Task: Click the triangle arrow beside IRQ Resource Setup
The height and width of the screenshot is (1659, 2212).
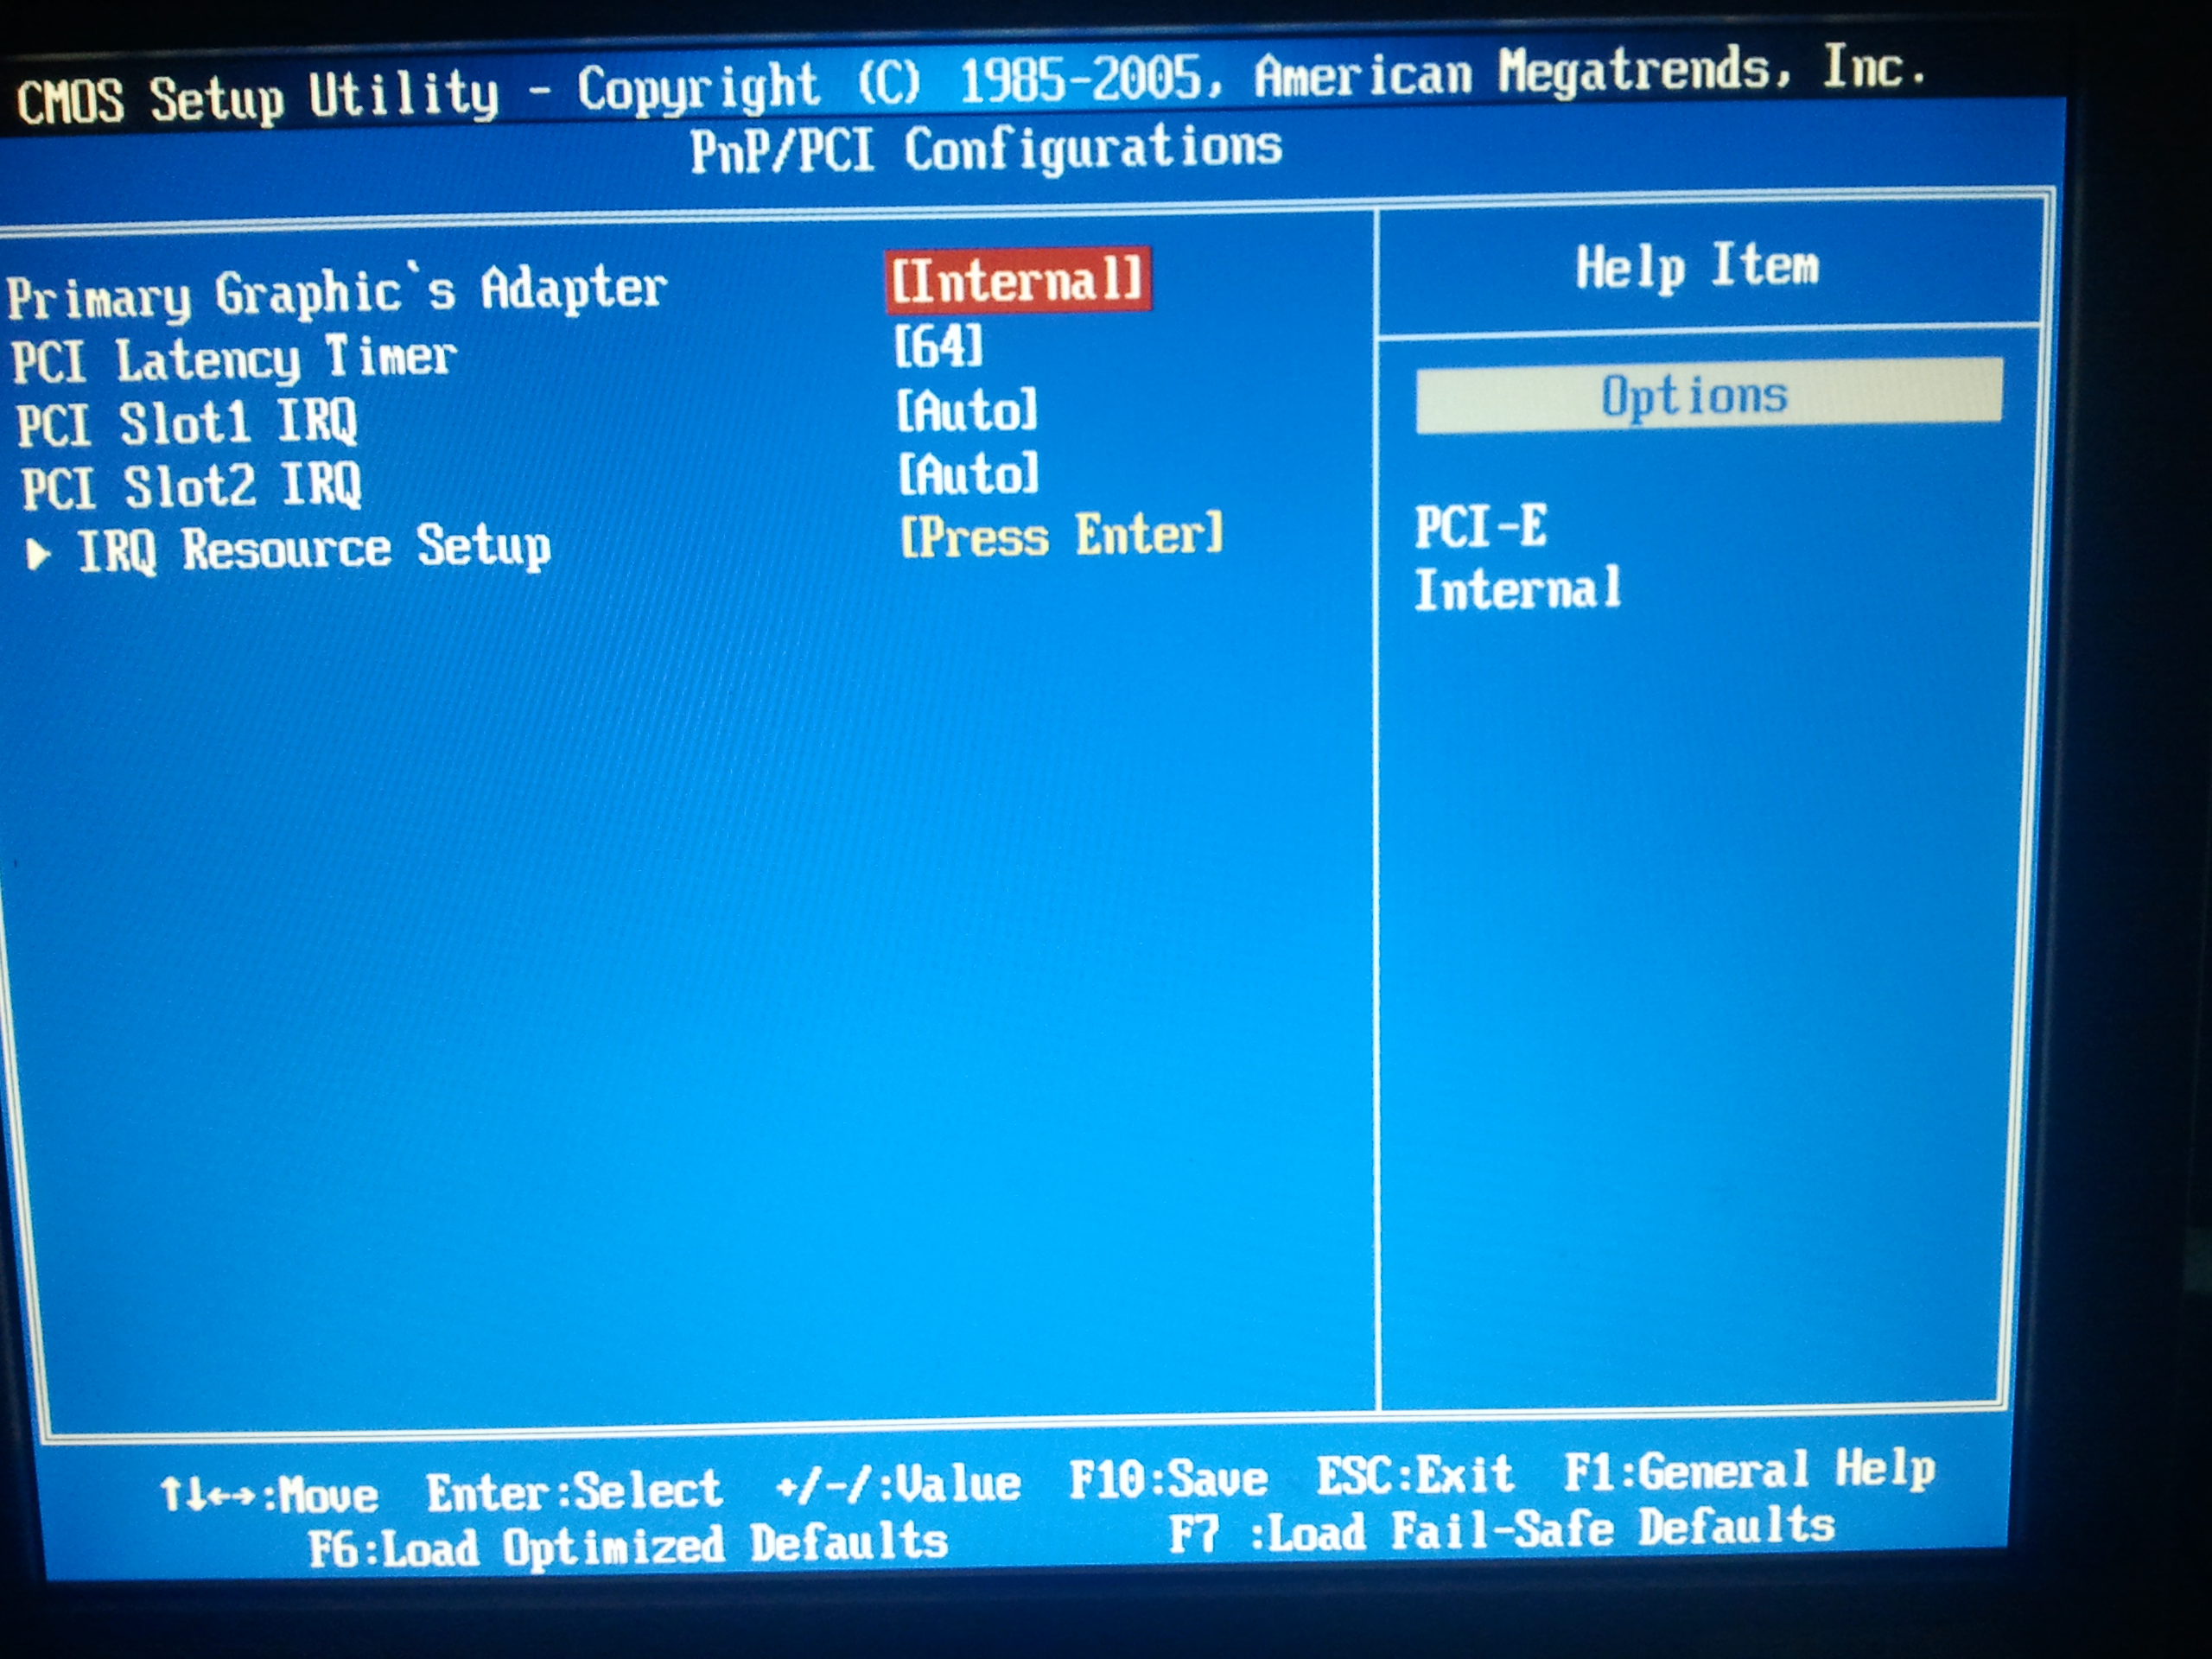Action: pyautogui.click(x=38, y=554)
